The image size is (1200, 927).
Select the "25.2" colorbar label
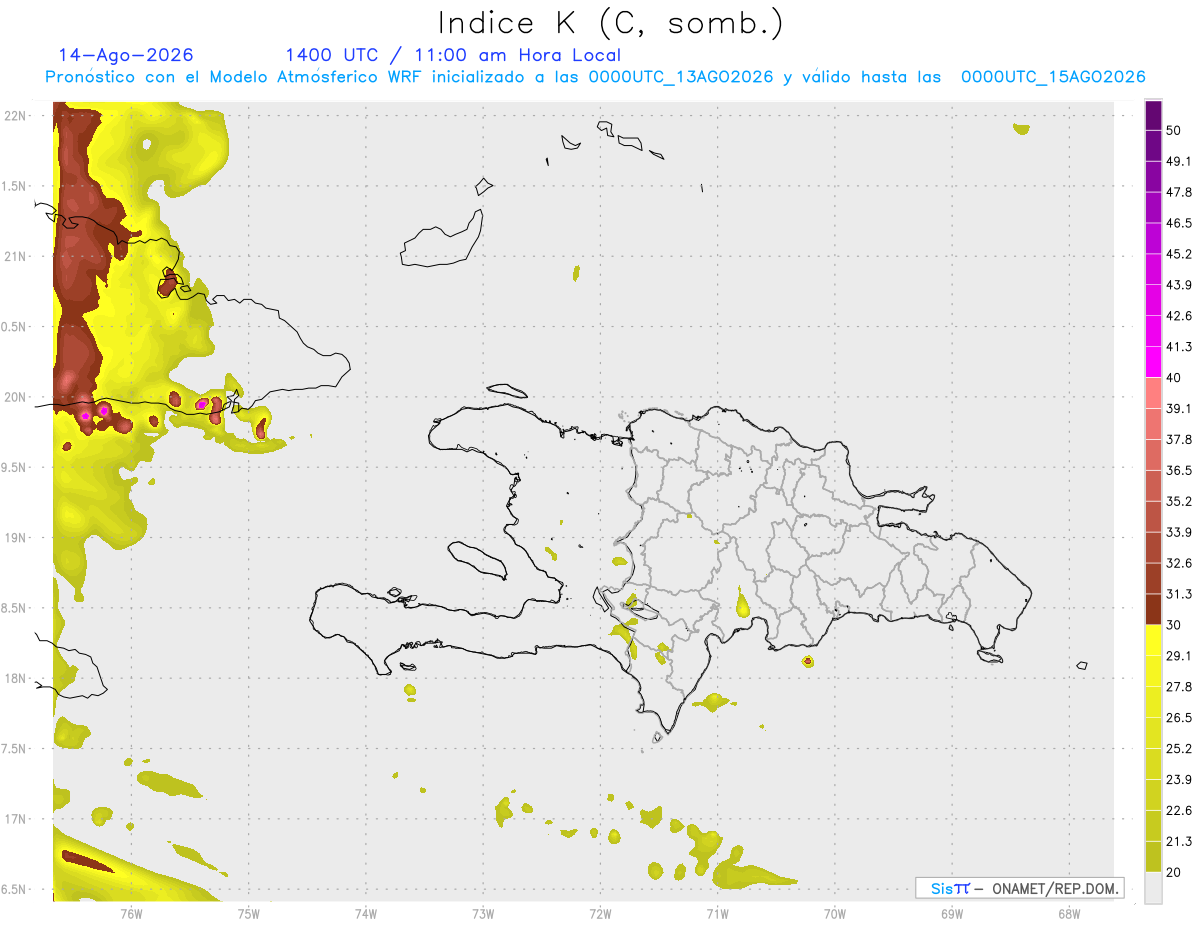click(1179, 749)
